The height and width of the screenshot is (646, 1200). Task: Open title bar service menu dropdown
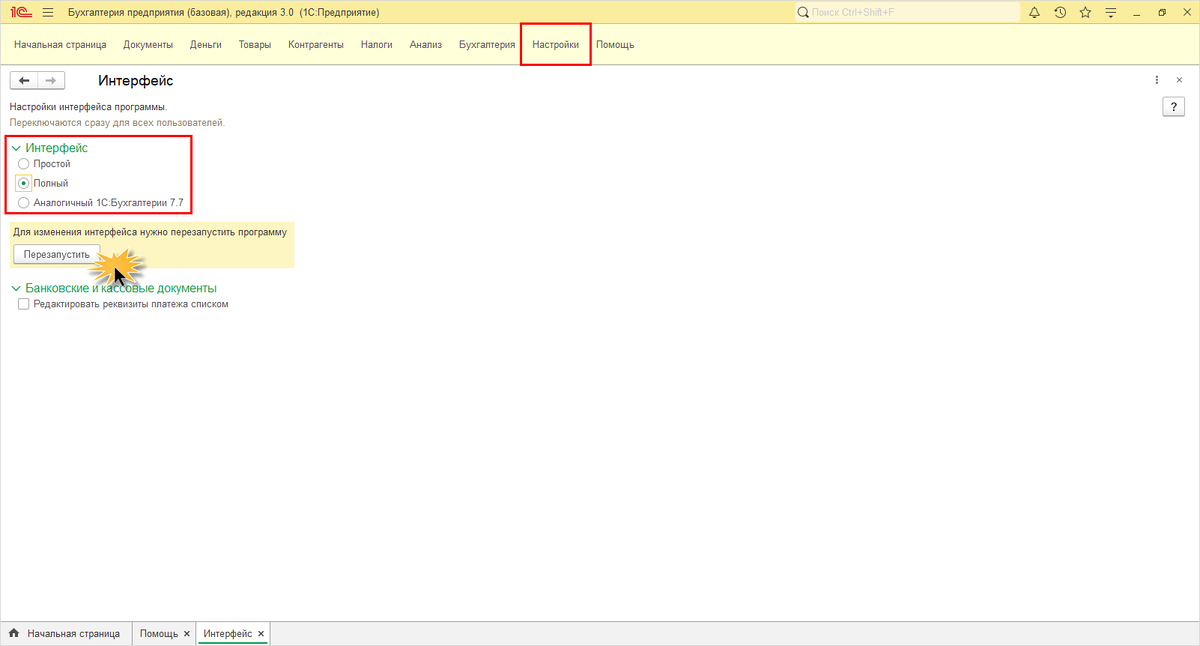coord(1110,12)
